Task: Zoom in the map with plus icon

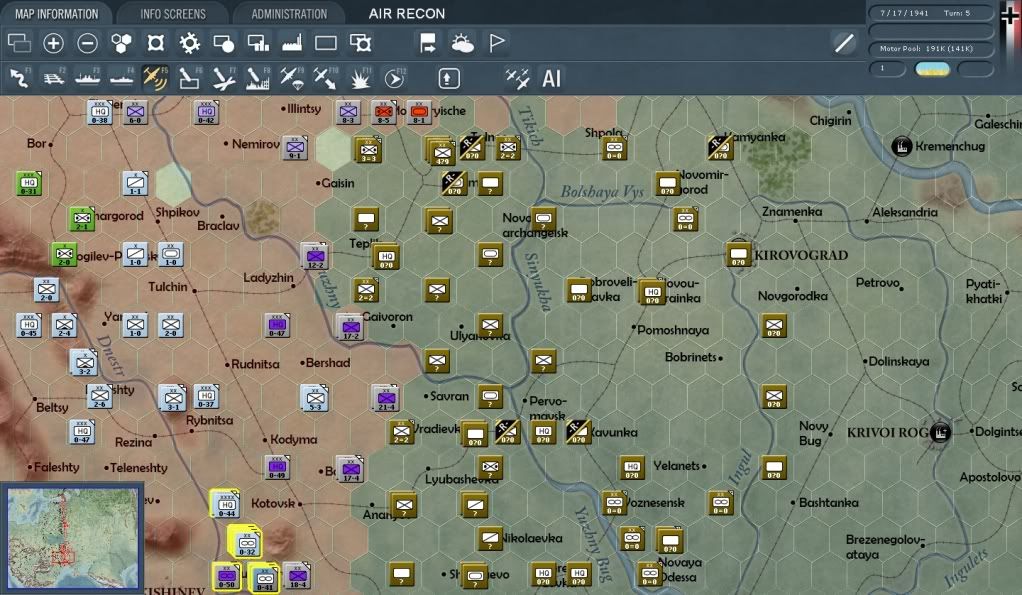Action: point(53,44)
